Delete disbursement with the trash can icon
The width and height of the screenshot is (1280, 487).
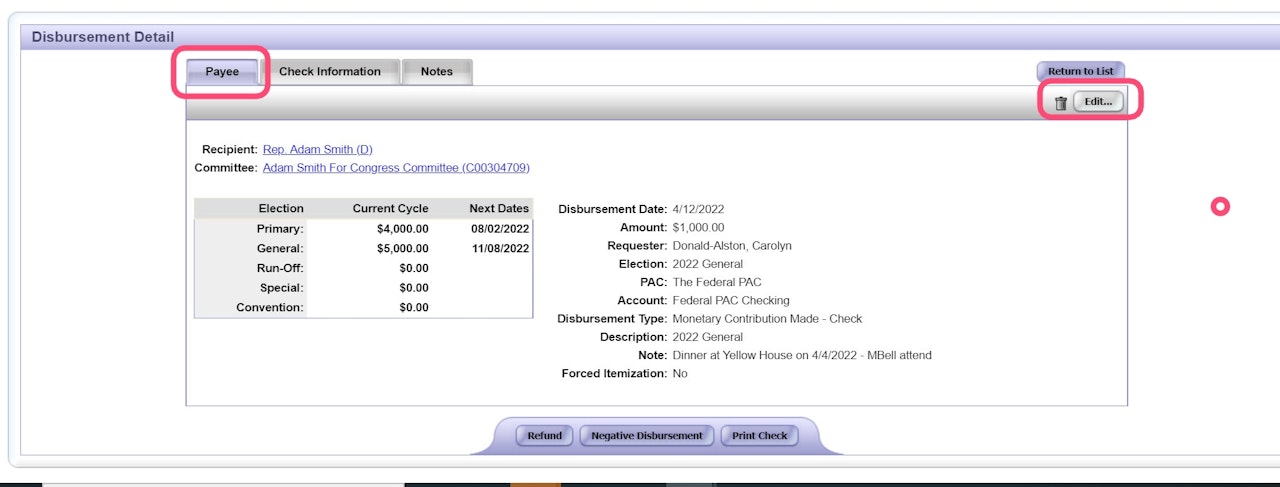click(1061, 103)
